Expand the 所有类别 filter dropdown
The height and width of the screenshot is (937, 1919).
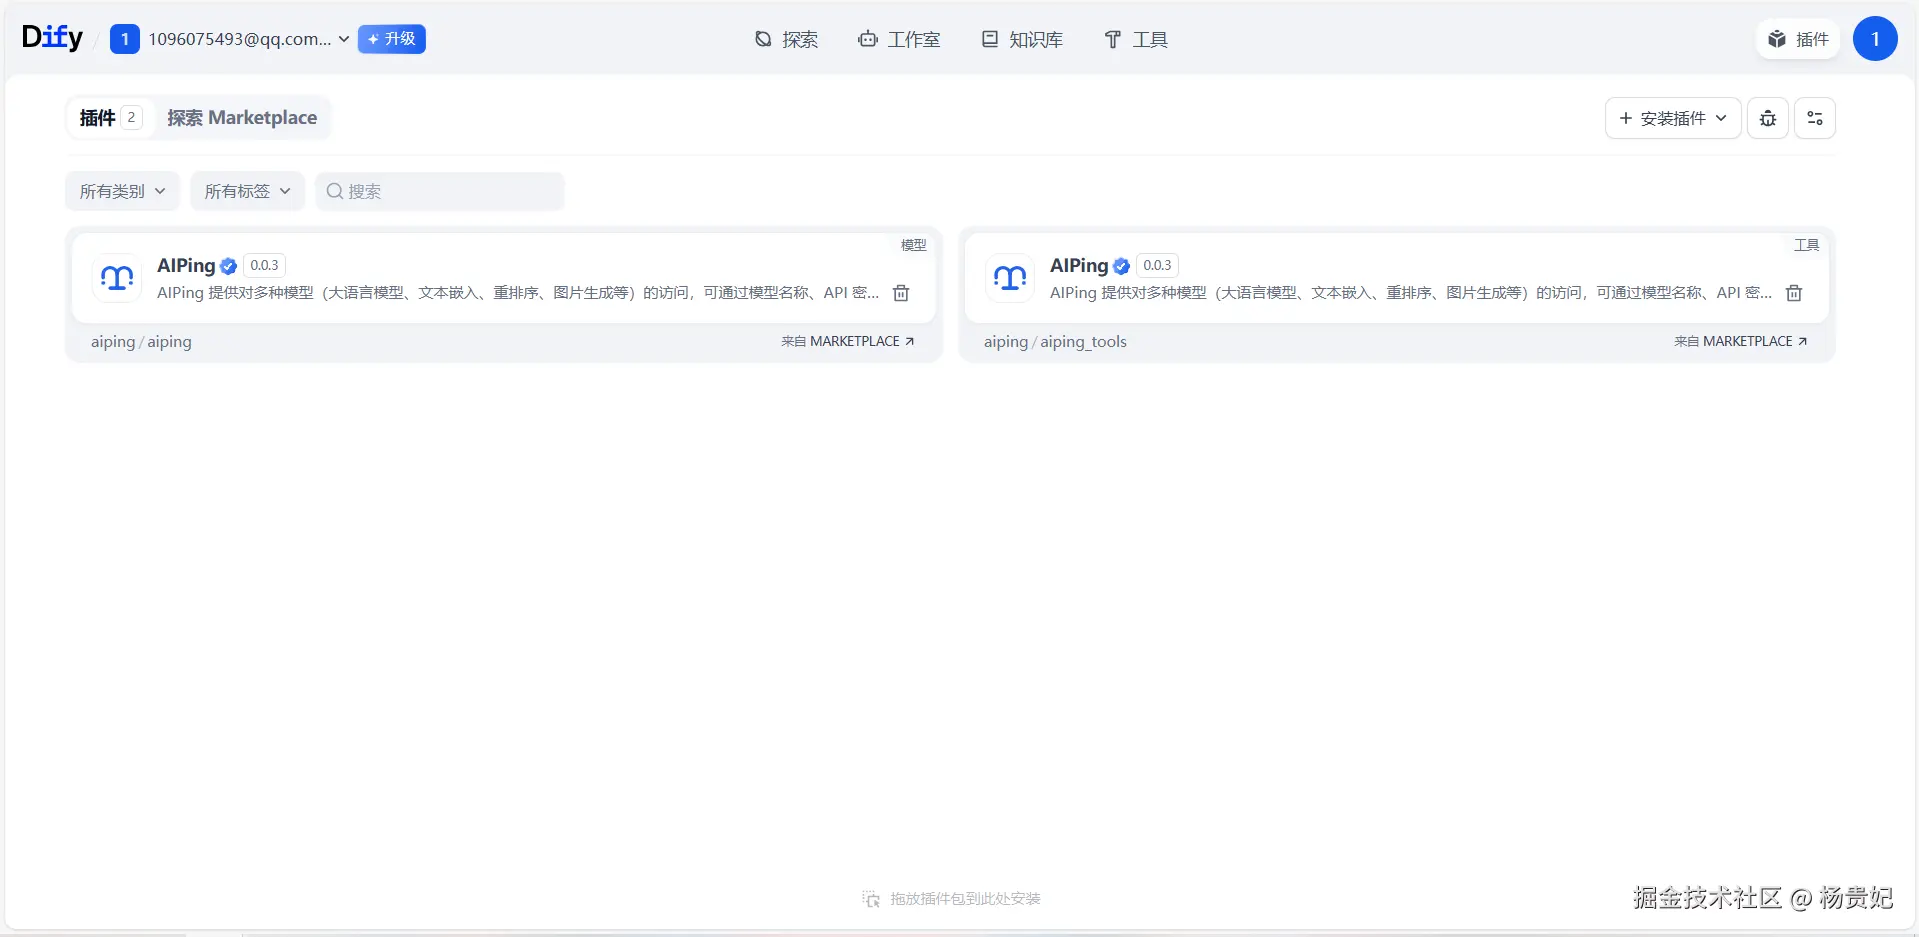click(122, 191)
